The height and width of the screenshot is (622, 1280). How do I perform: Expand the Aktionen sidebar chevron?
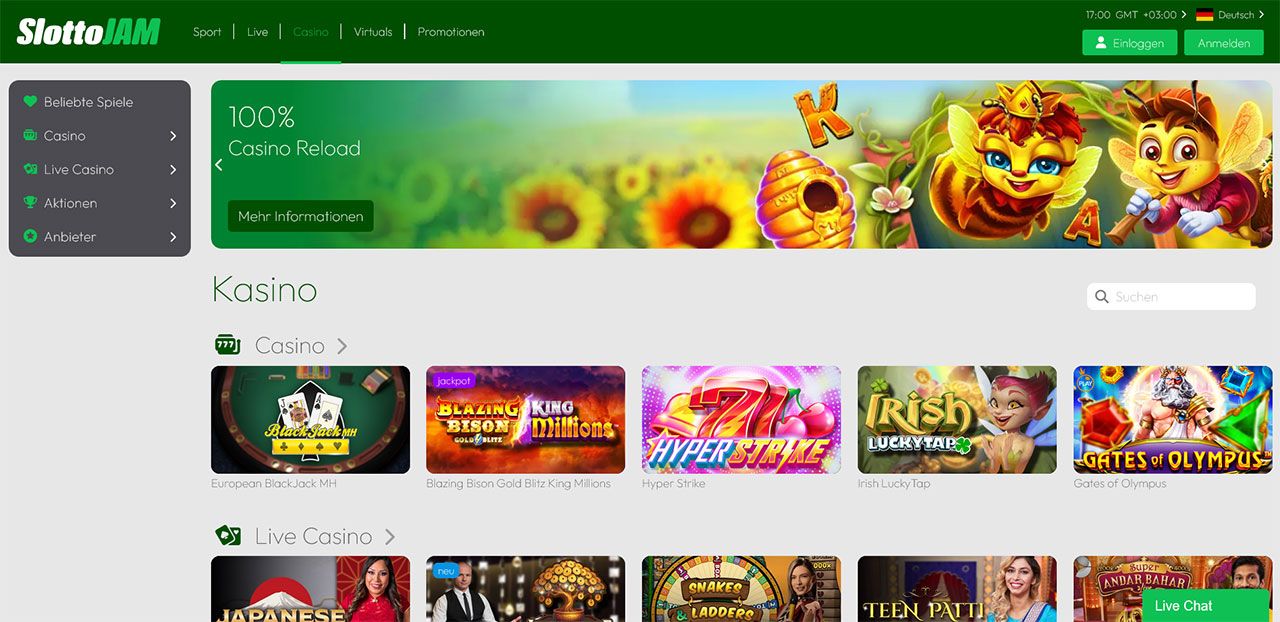click(x=173, y=203)
